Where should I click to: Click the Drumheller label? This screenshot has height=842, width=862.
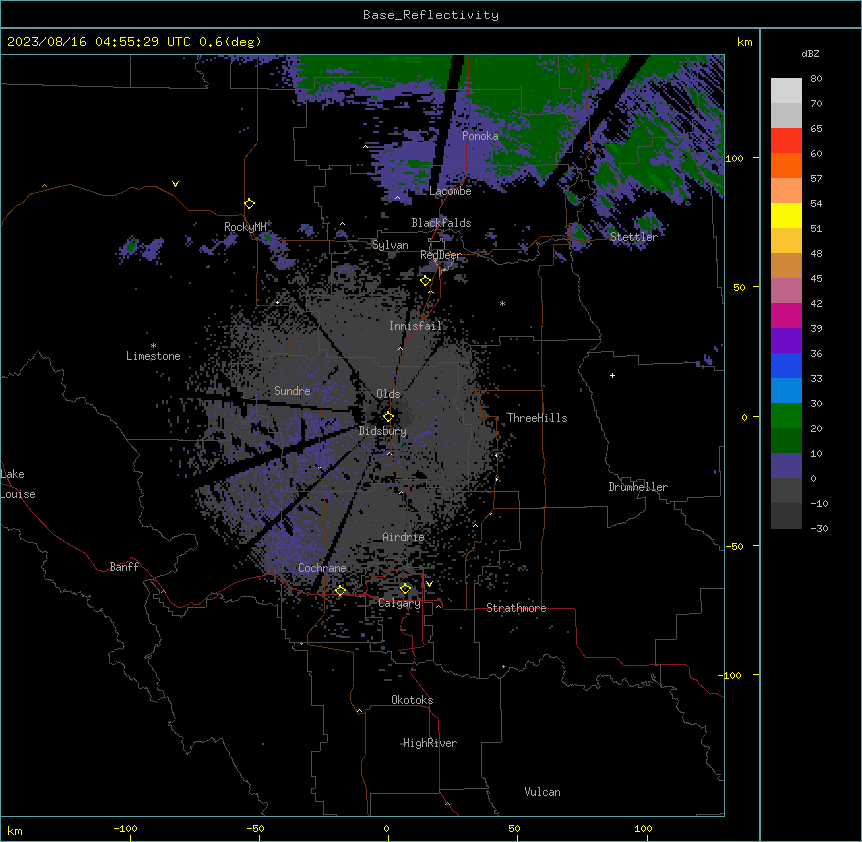point(638,487)
